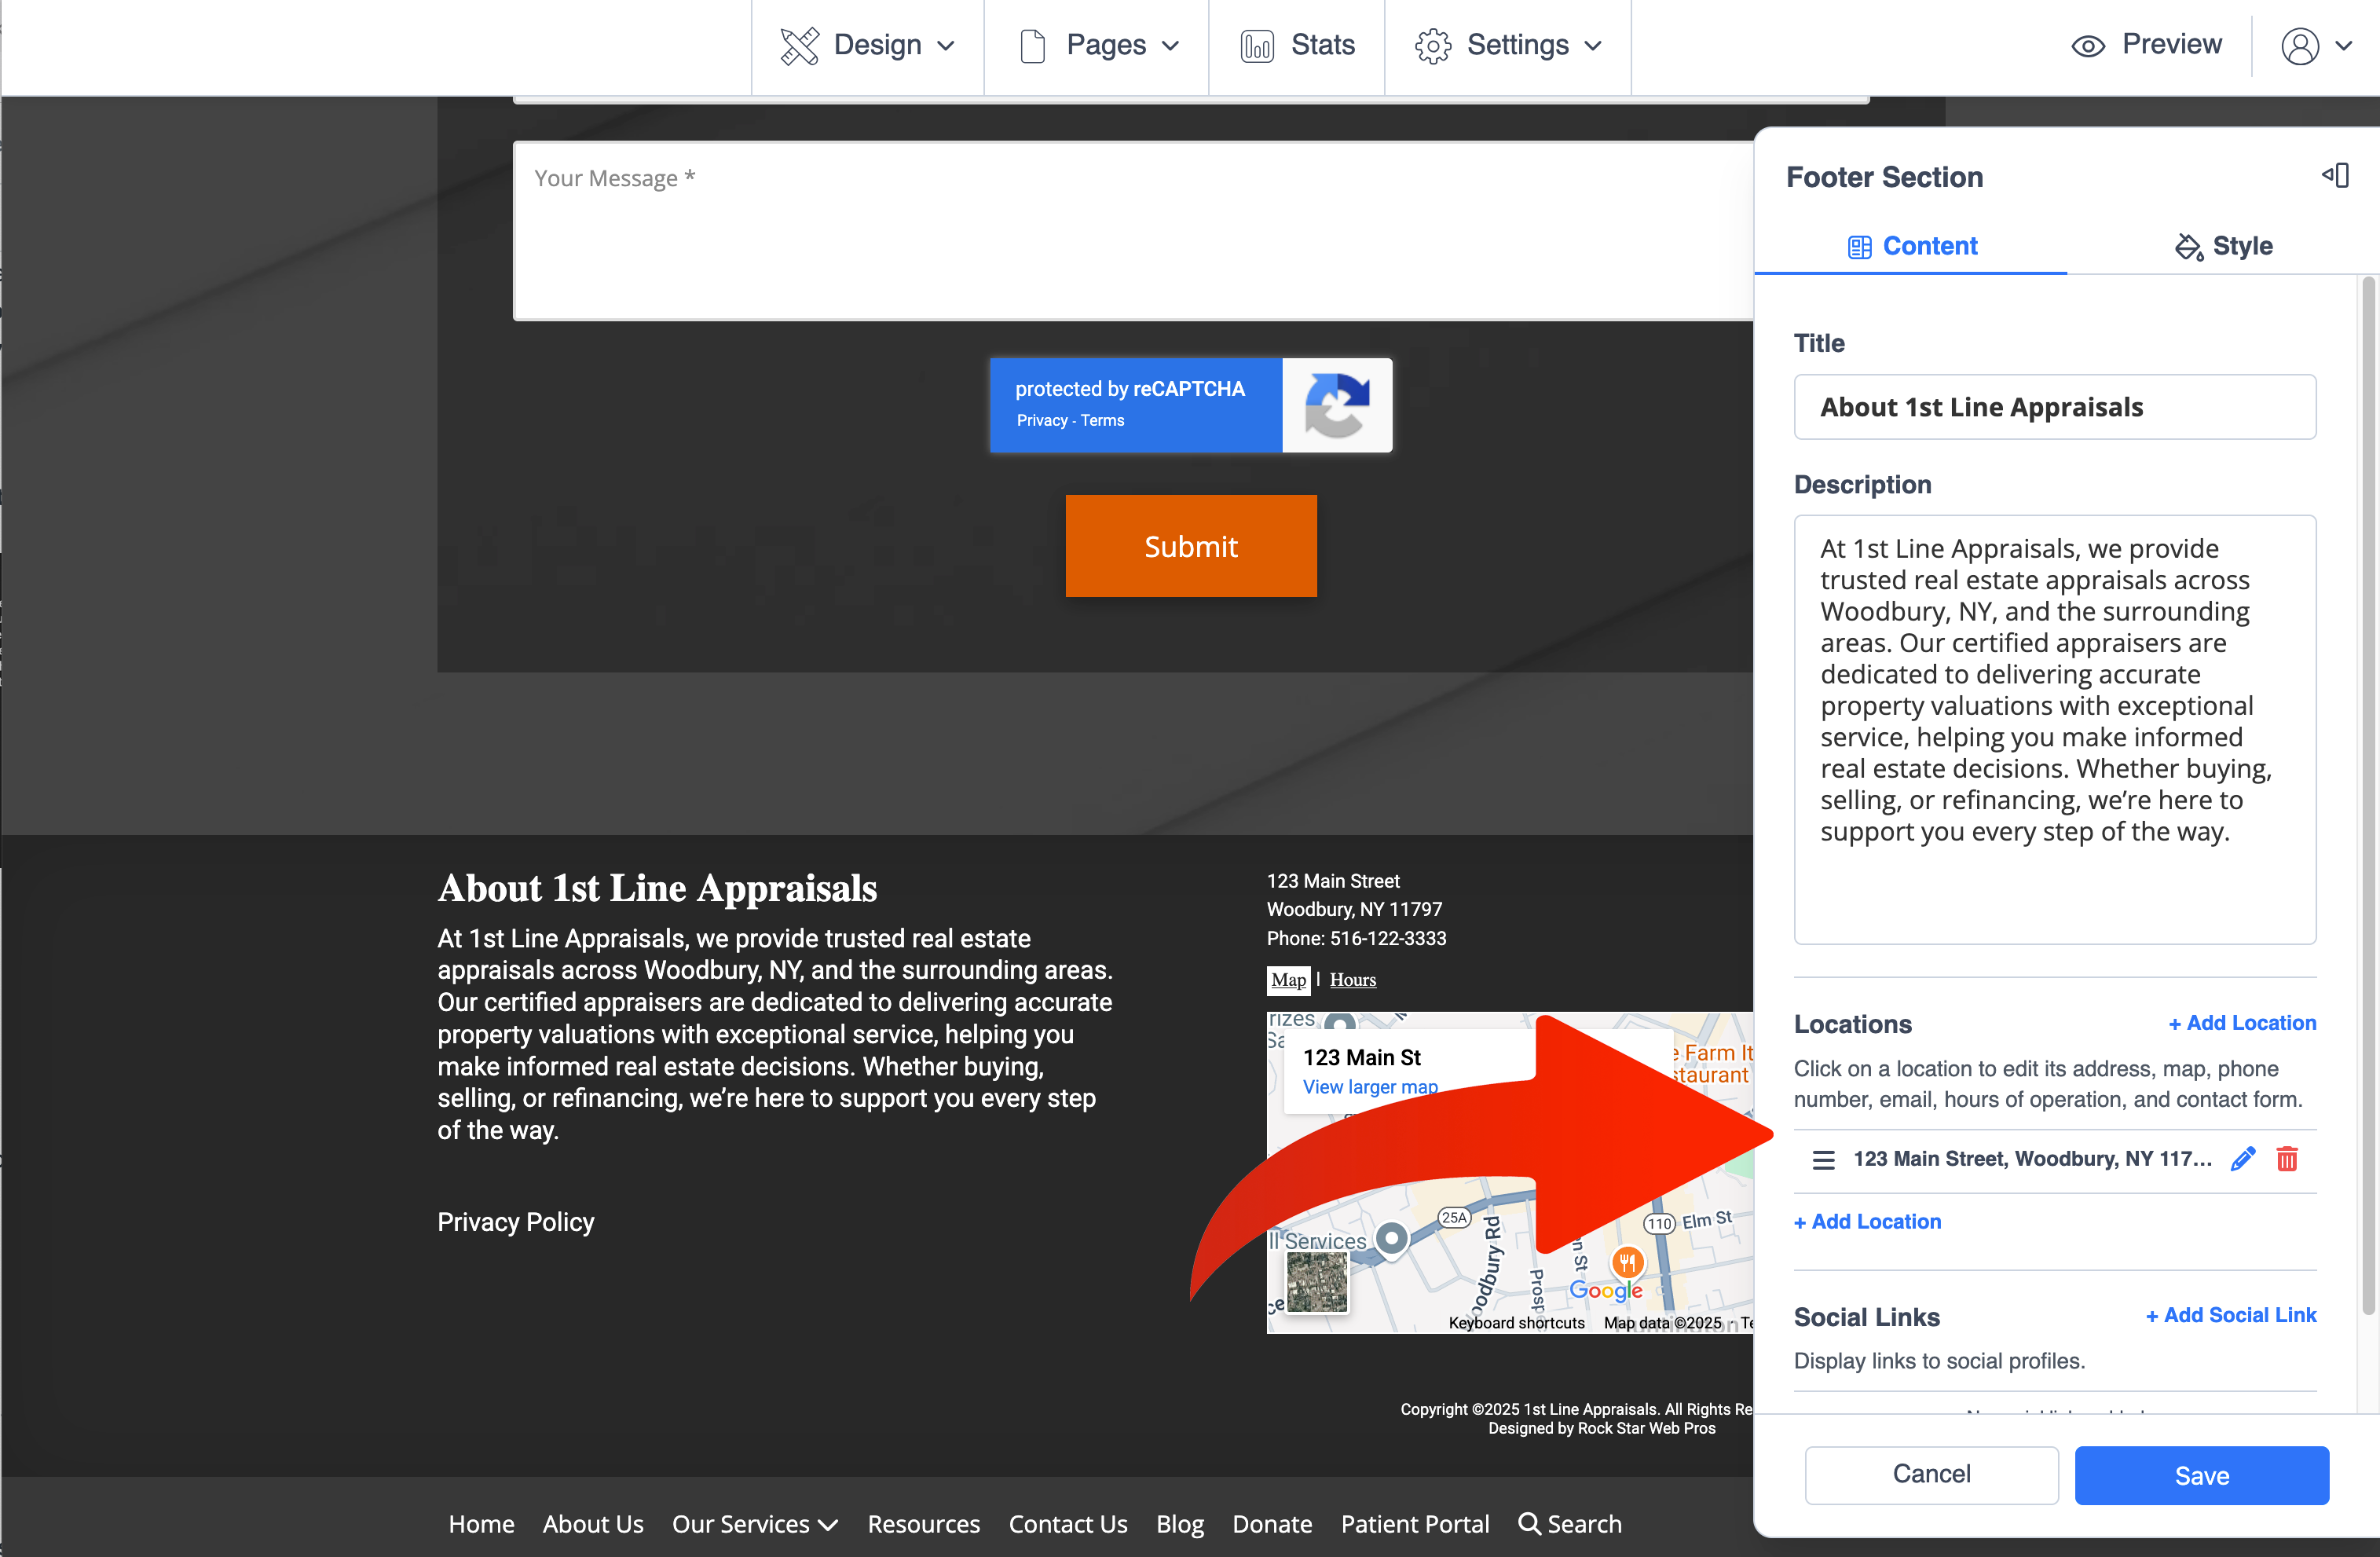Expand the Our Services nav dropdown
The height and width of the screenshot is (1557, 2380).
(x=754, y=1524)
